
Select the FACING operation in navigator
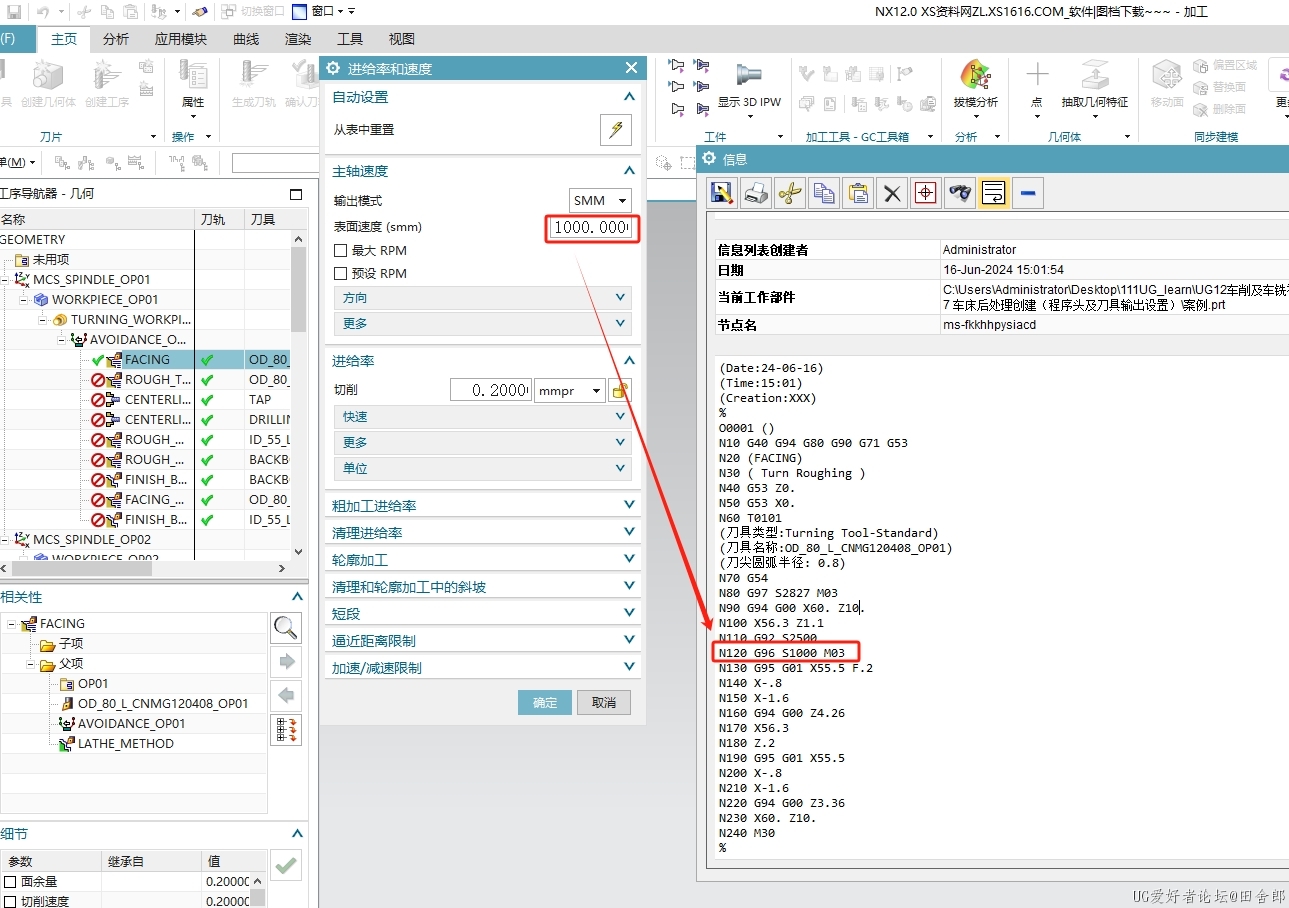147,360
